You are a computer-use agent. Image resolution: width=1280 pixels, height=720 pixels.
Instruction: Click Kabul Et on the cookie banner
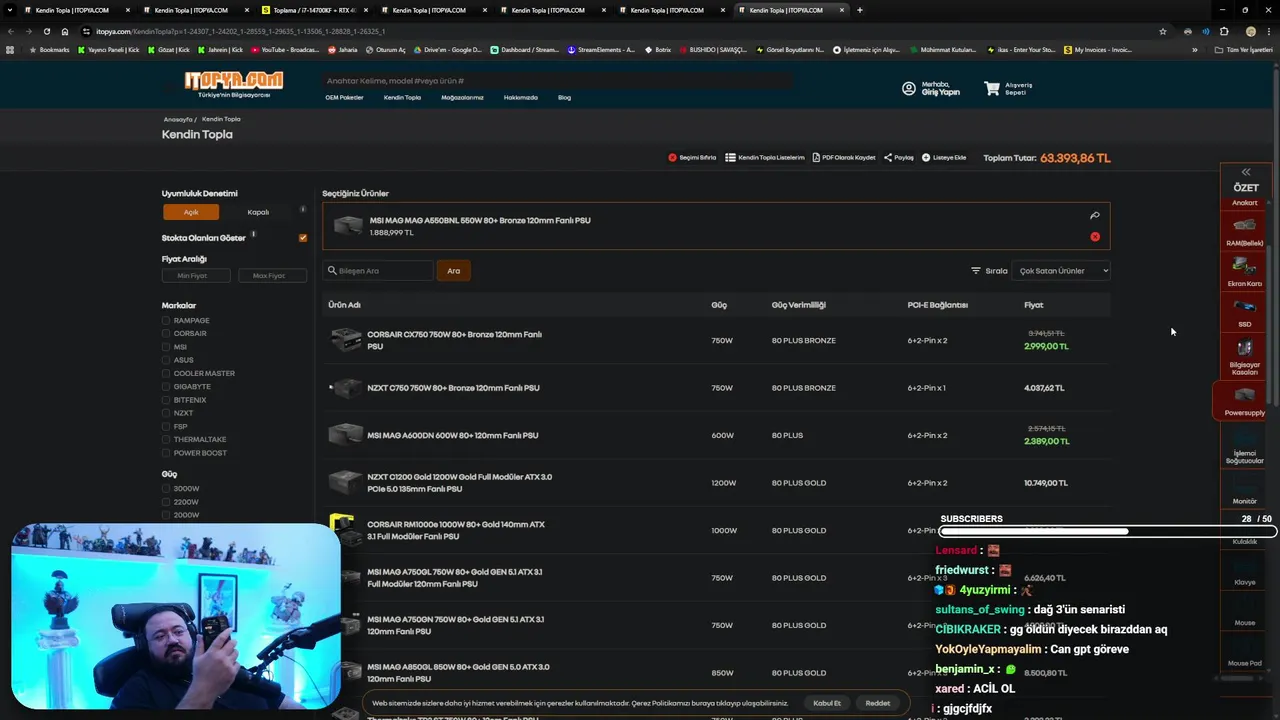(x=827, y=703)
